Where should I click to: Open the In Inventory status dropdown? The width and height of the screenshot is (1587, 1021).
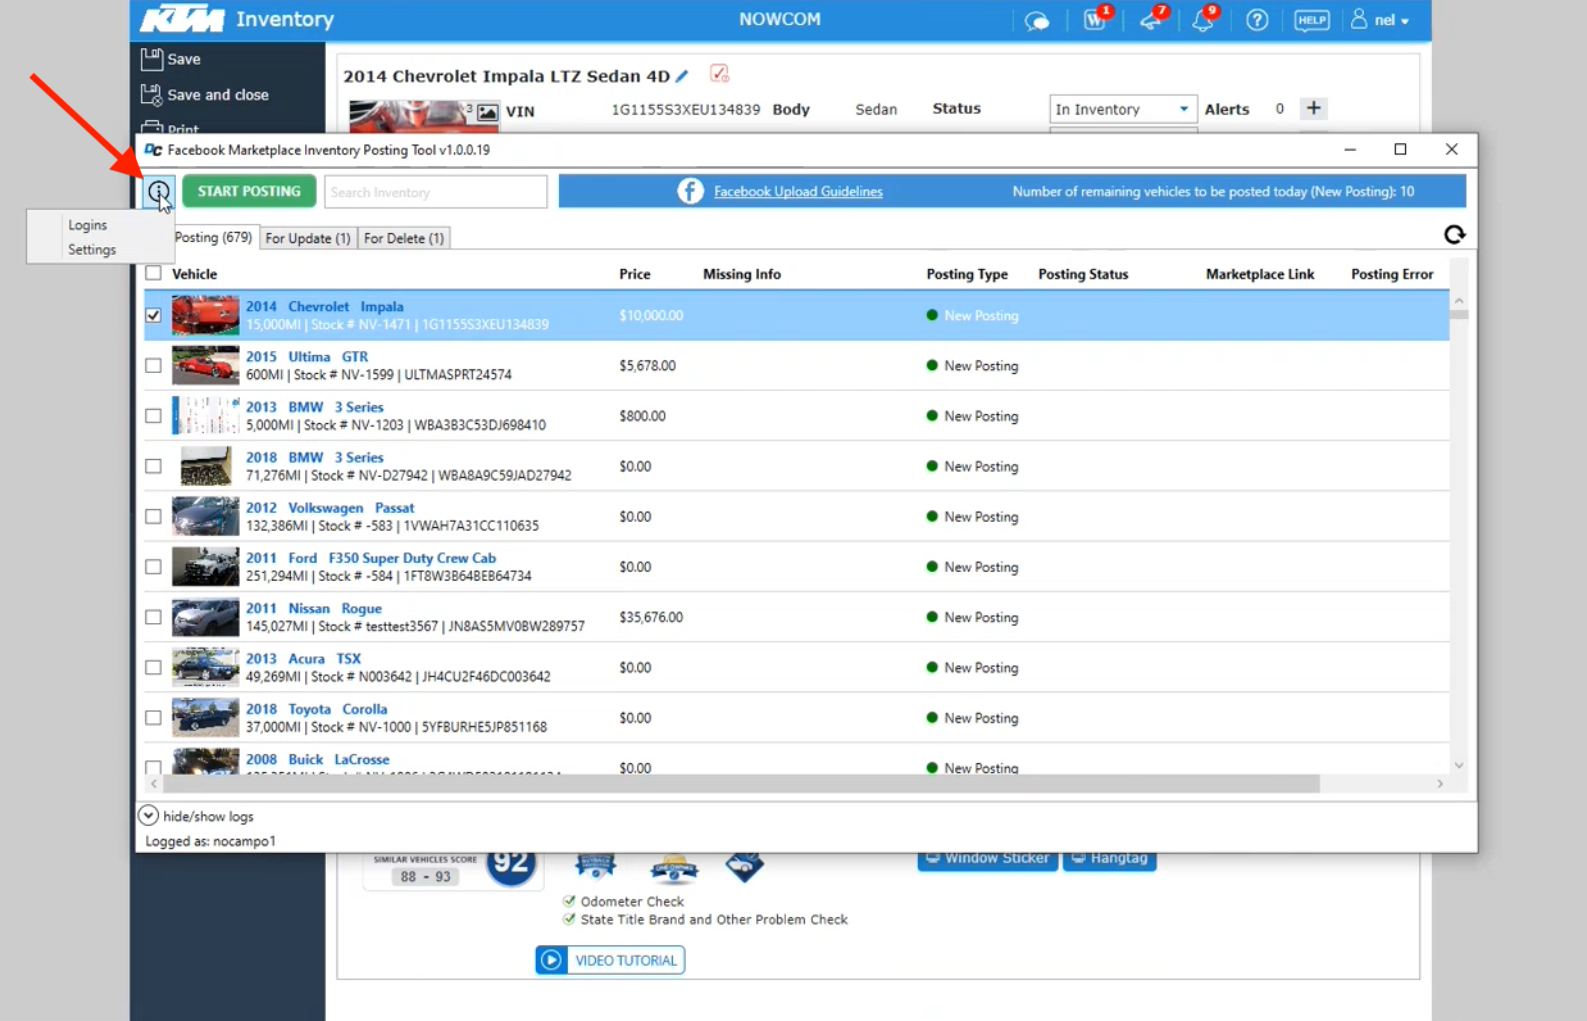click(x=1122, y=109)
